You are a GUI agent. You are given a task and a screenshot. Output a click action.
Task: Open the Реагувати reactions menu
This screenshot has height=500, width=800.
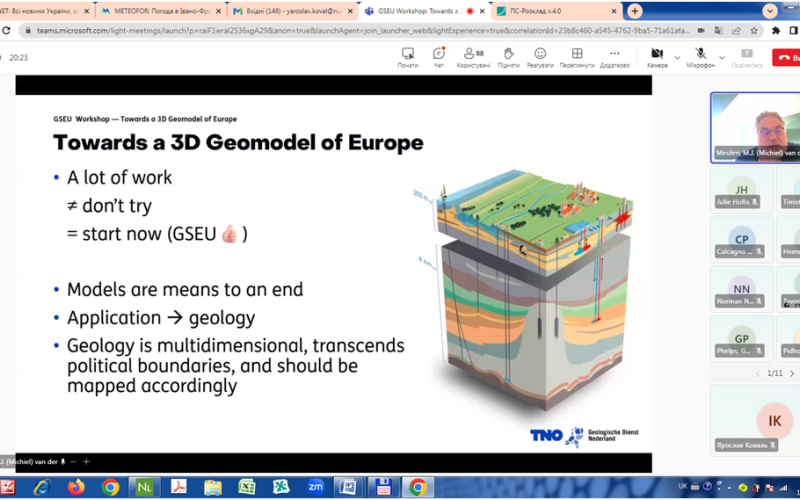click(540, 58)
